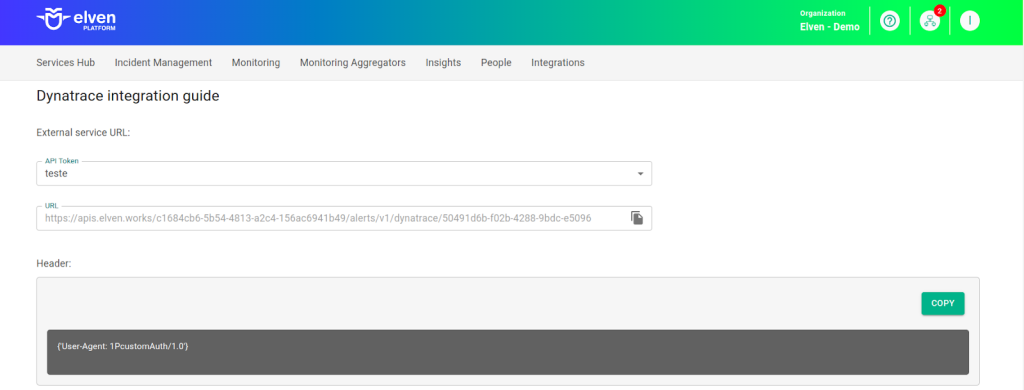The height and width of the screenshot is (390, 1024).
Task: Open the Organization Elven - Demo switcher
Action: [829, 21]
